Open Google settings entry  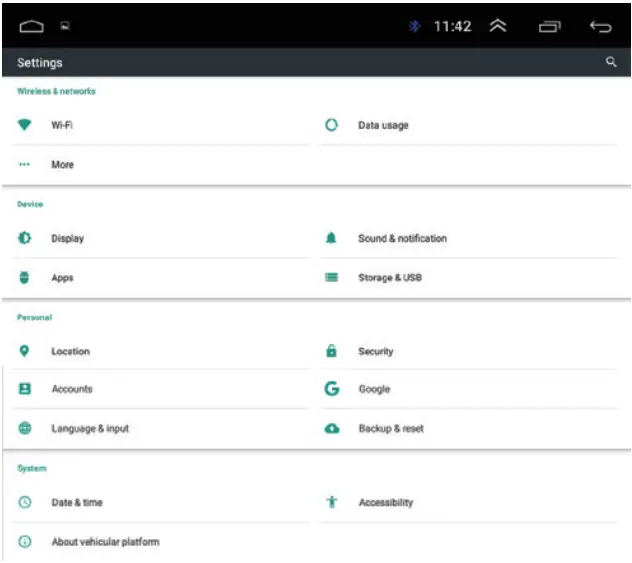point(468,389)
